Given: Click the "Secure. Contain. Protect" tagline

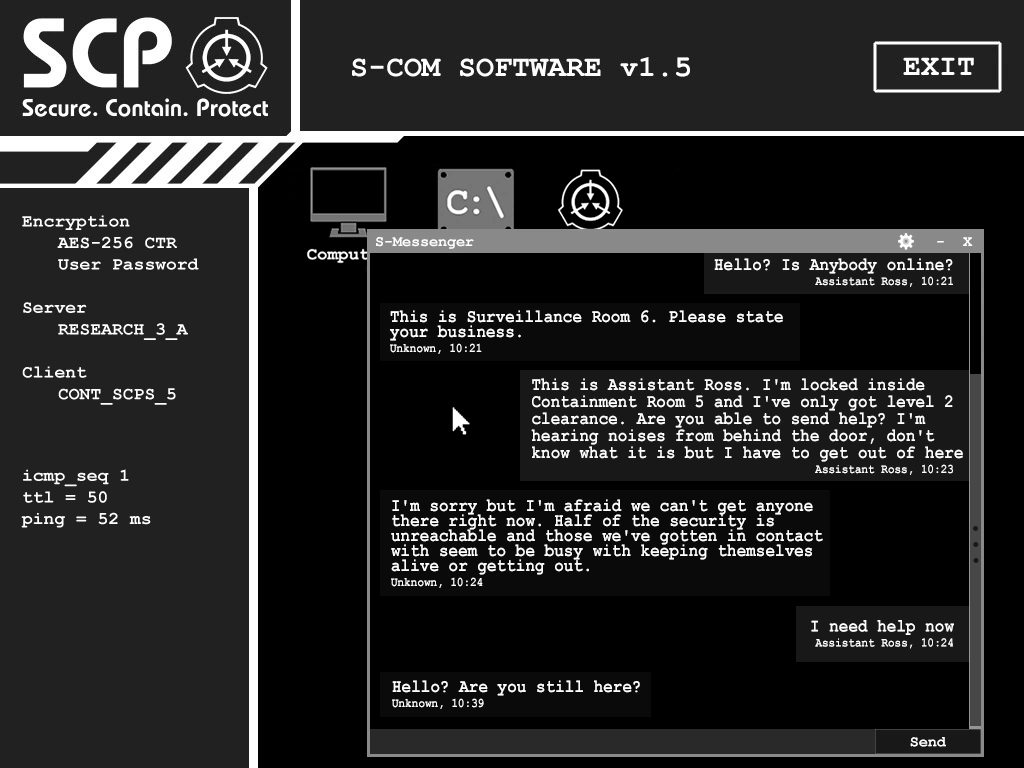Looking at the screenshot, I should click(x=145, y=108).
